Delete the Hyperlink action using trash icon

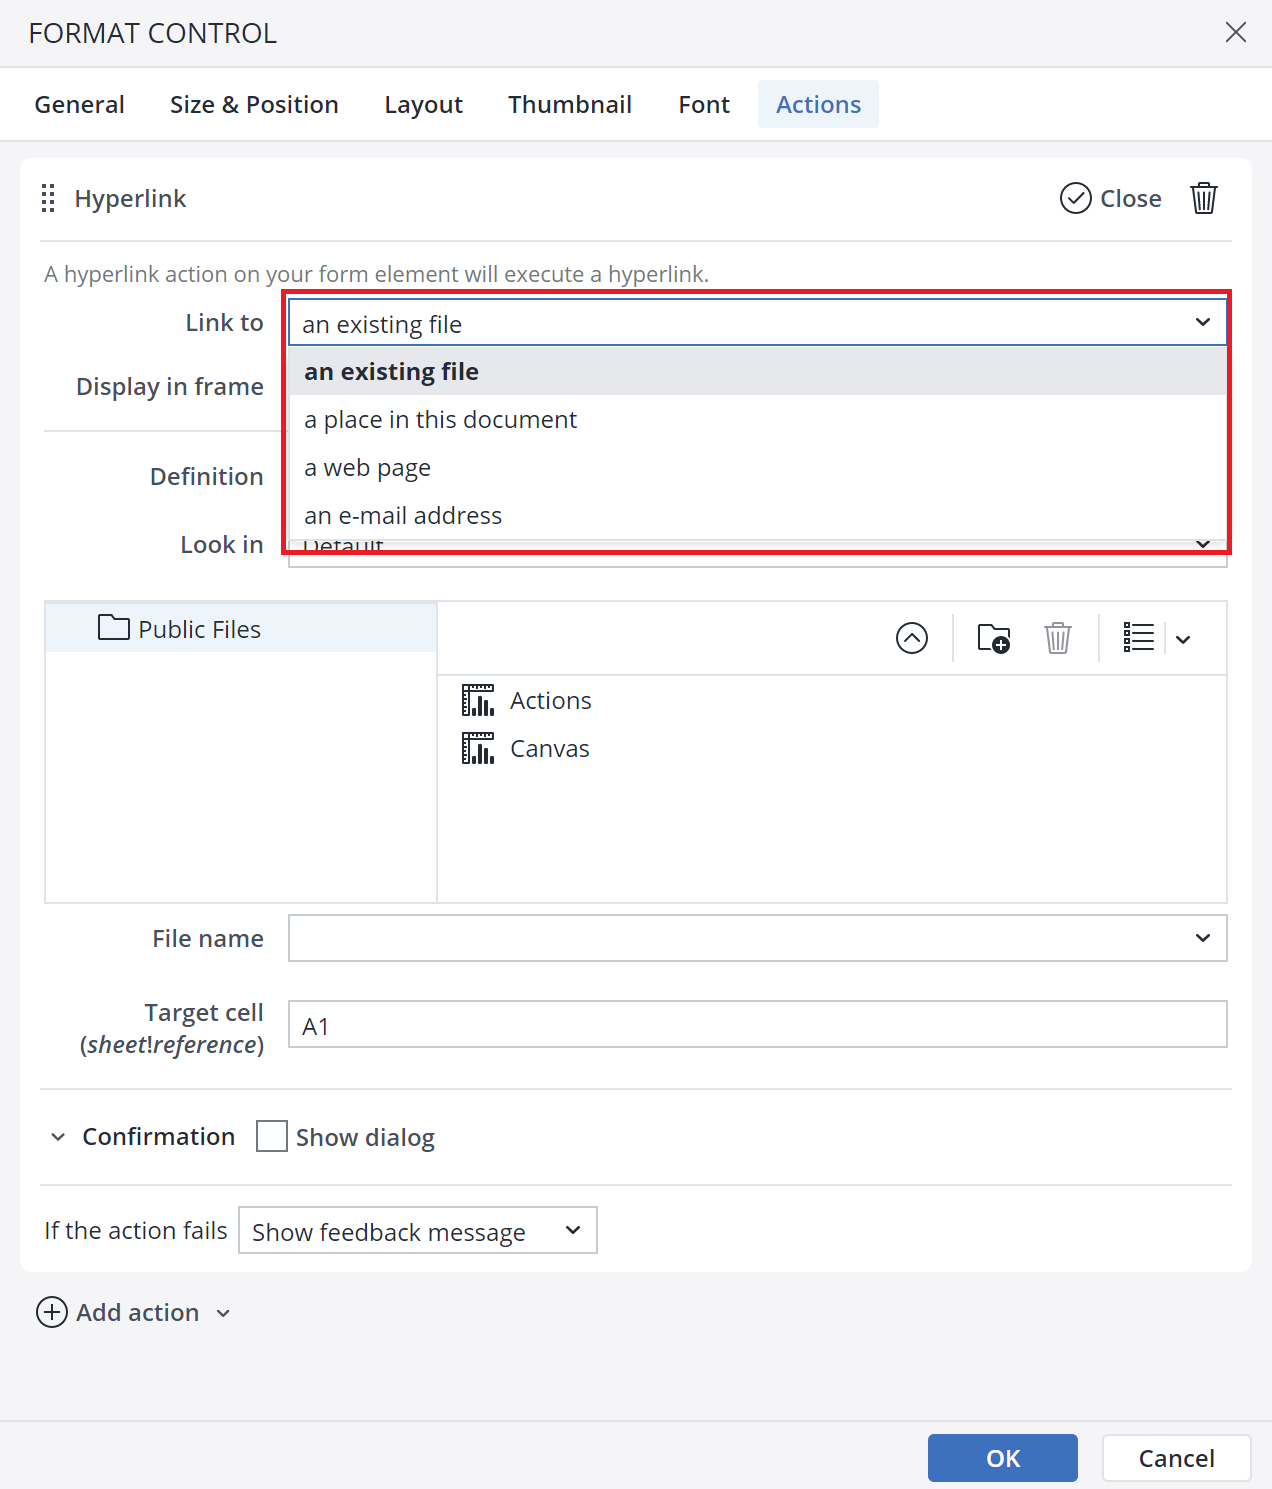pyautogui.click(x=1204, y=198)
